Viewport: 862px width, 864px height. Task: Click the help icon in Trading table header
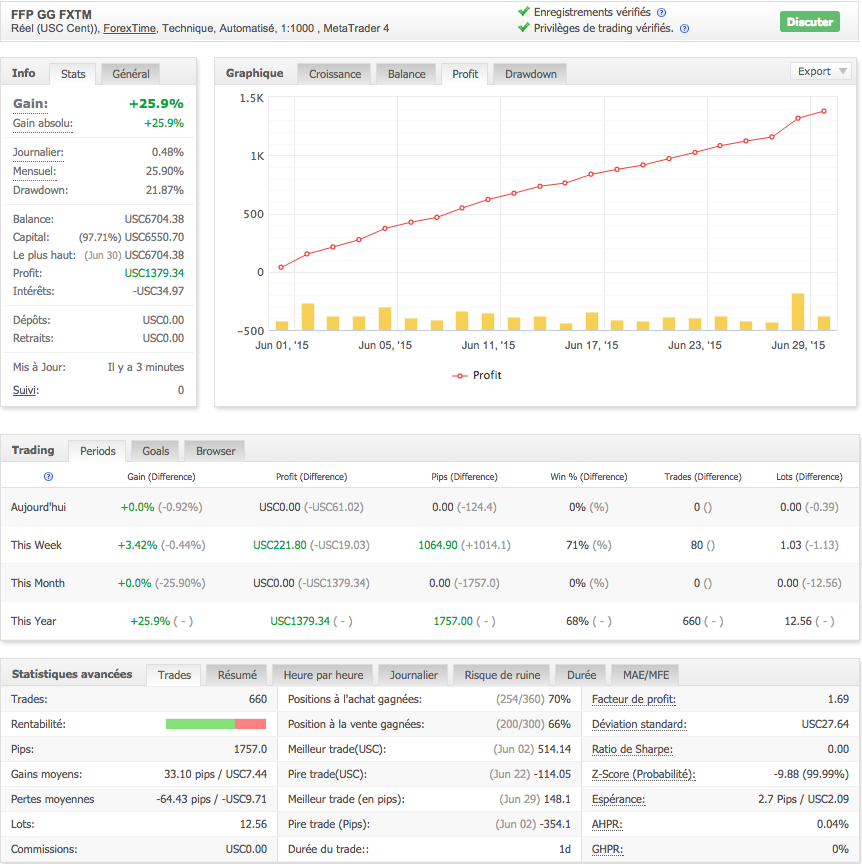(x=48, y=477)
